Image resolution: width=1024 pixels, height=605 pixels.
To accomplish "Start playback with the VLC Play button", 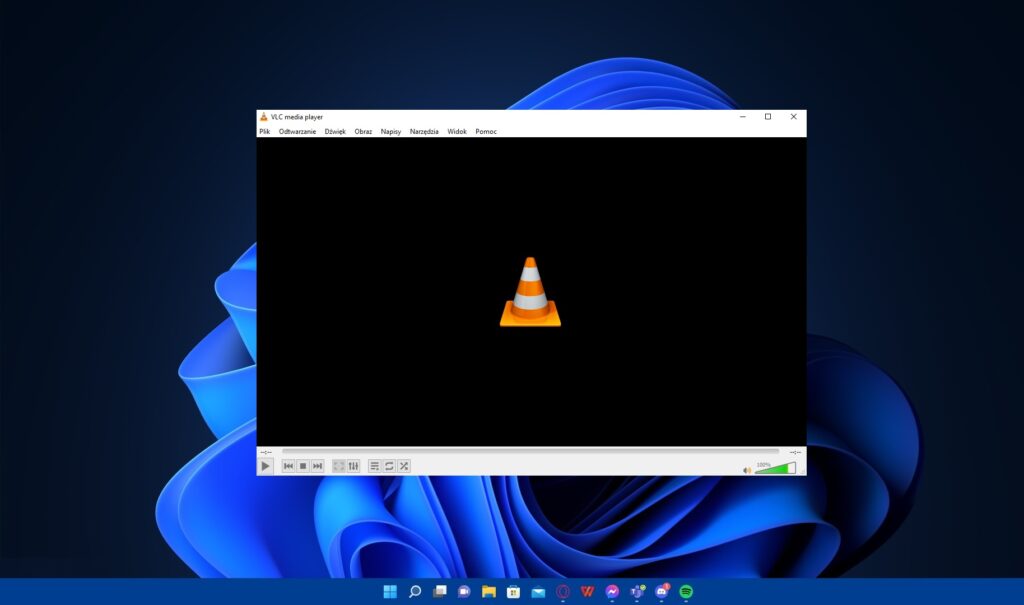I will point(265,466).
